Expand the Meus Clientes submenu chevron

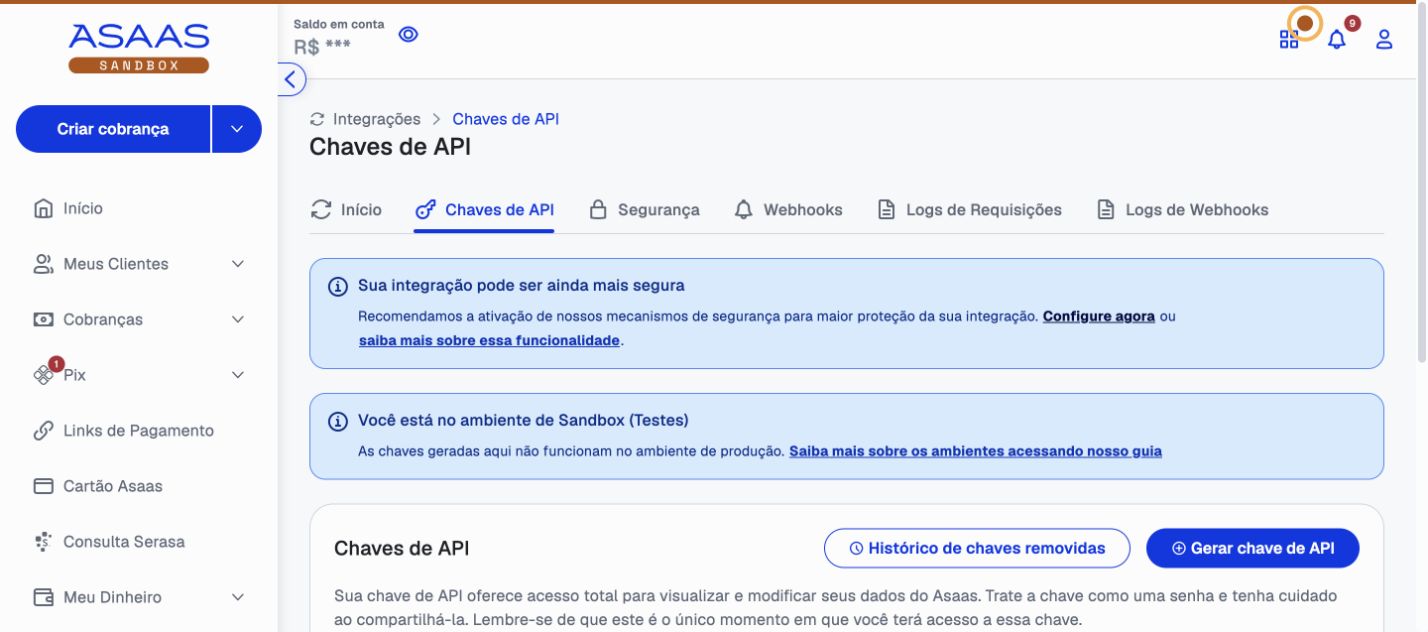click(238, 264)
